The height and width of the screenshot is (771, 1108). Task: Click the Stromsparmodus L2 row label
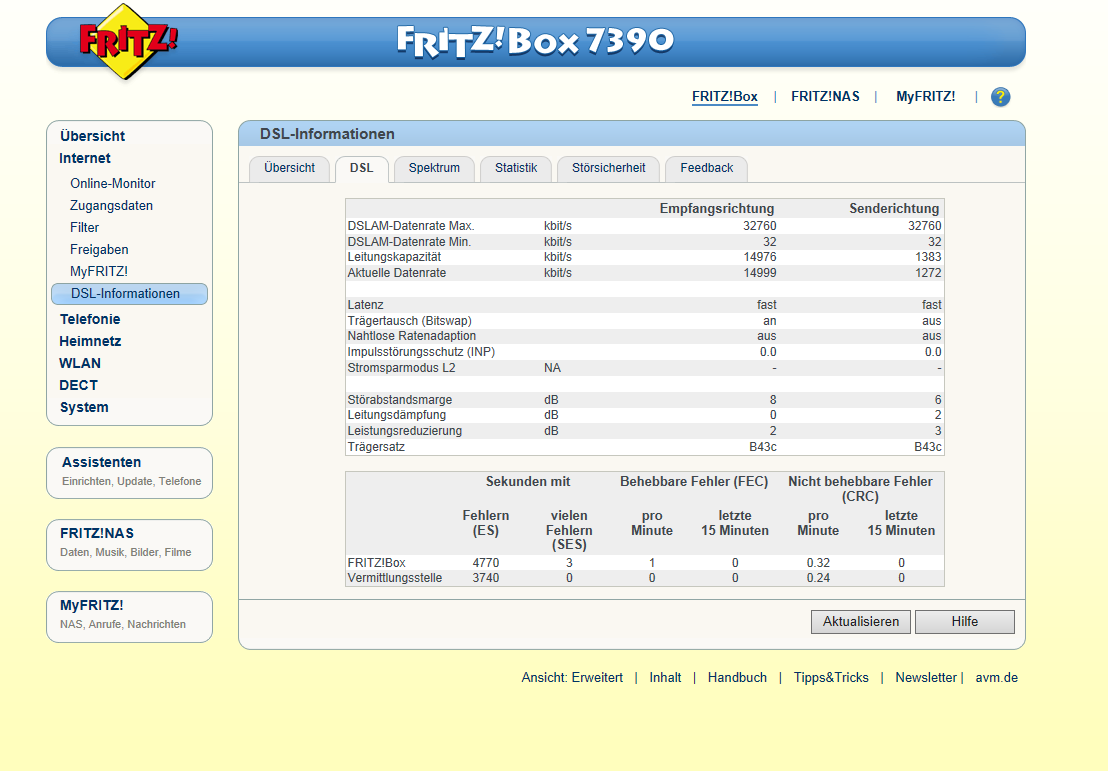pos(401,368)
